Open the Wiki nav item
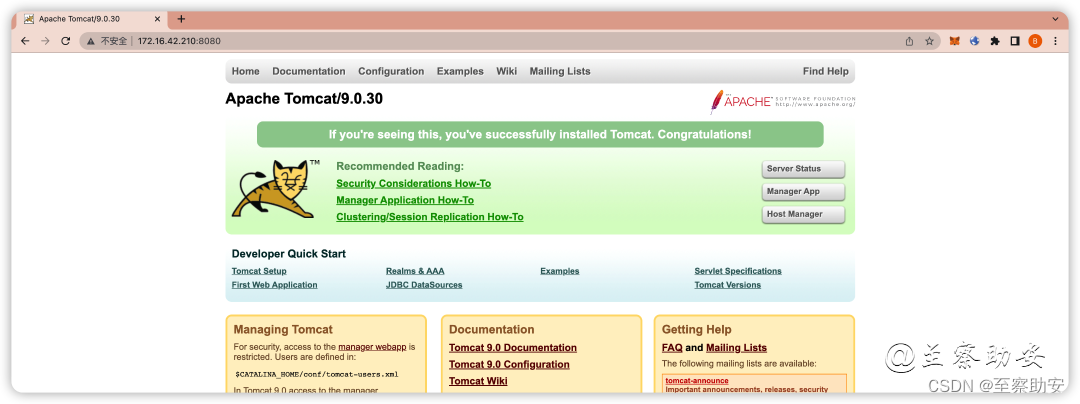This screenshot has height=404, width=1080. (506, 72)
